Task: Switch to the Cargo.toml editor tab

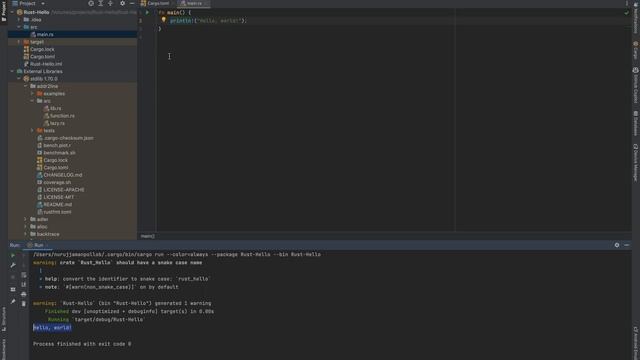Action: 155,3
